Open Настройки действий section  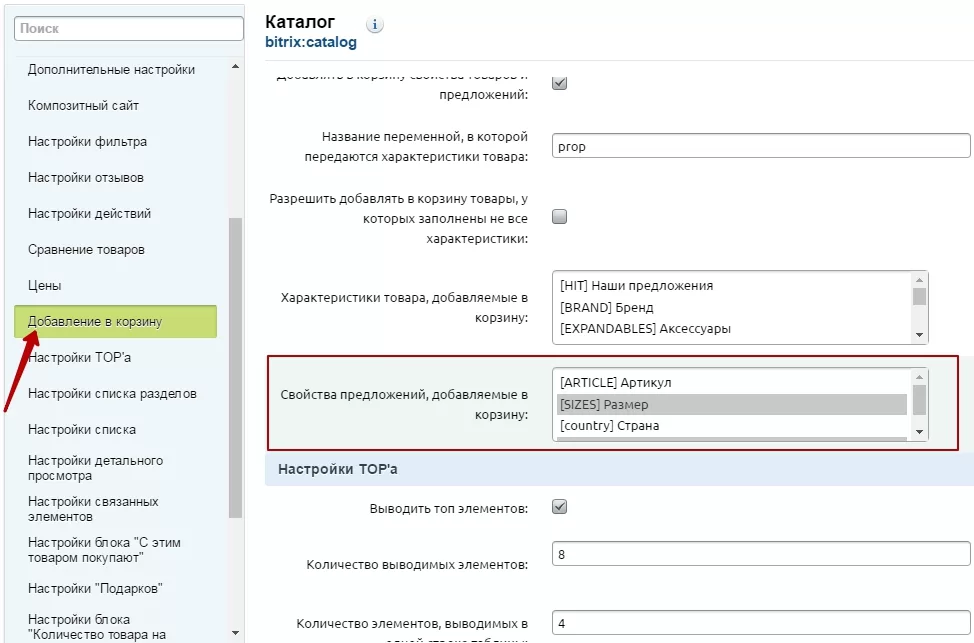pyautogui.click(x=89, y=214)
